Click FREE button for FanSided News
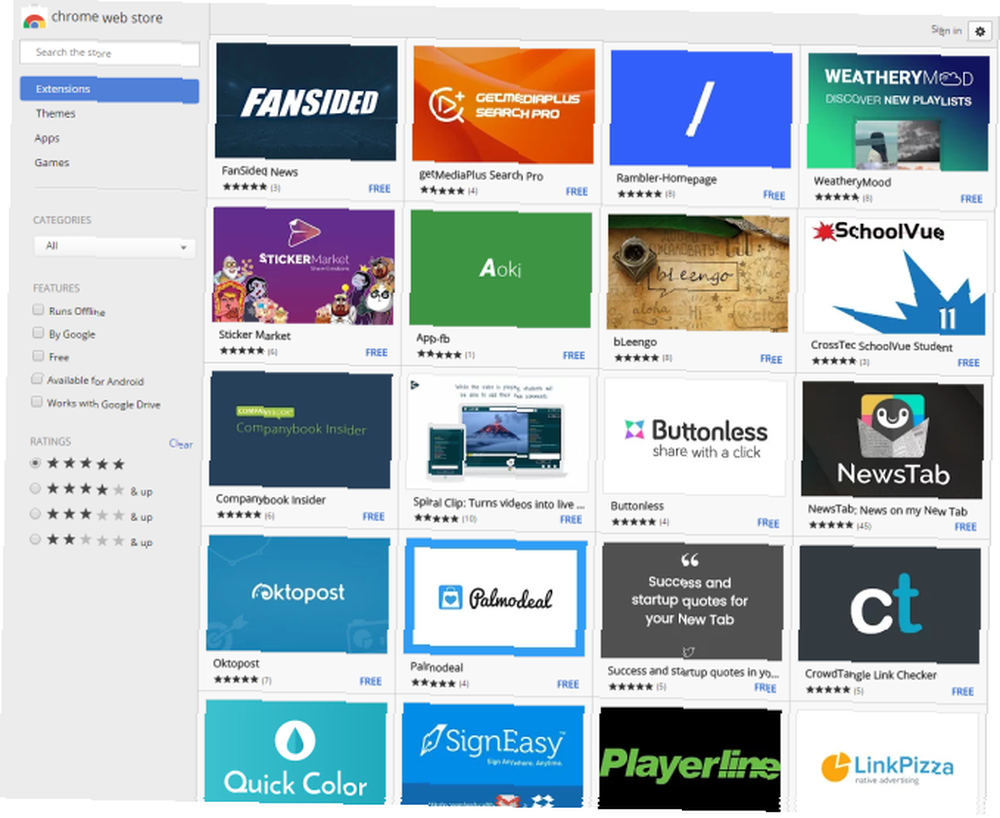1000x818 pixels. [x=379, y=189]
